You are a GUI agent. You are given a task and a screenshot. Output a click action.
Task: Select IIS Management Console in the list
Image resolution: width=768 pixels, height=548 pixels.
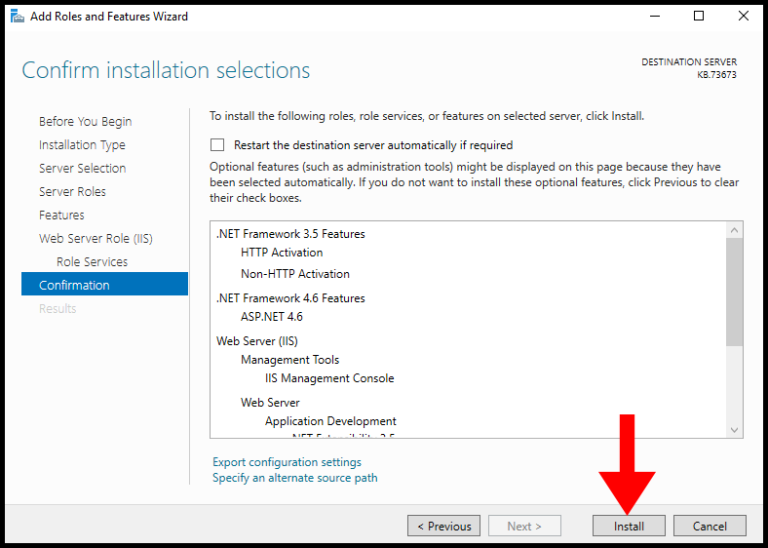click(x=329, y=378)
